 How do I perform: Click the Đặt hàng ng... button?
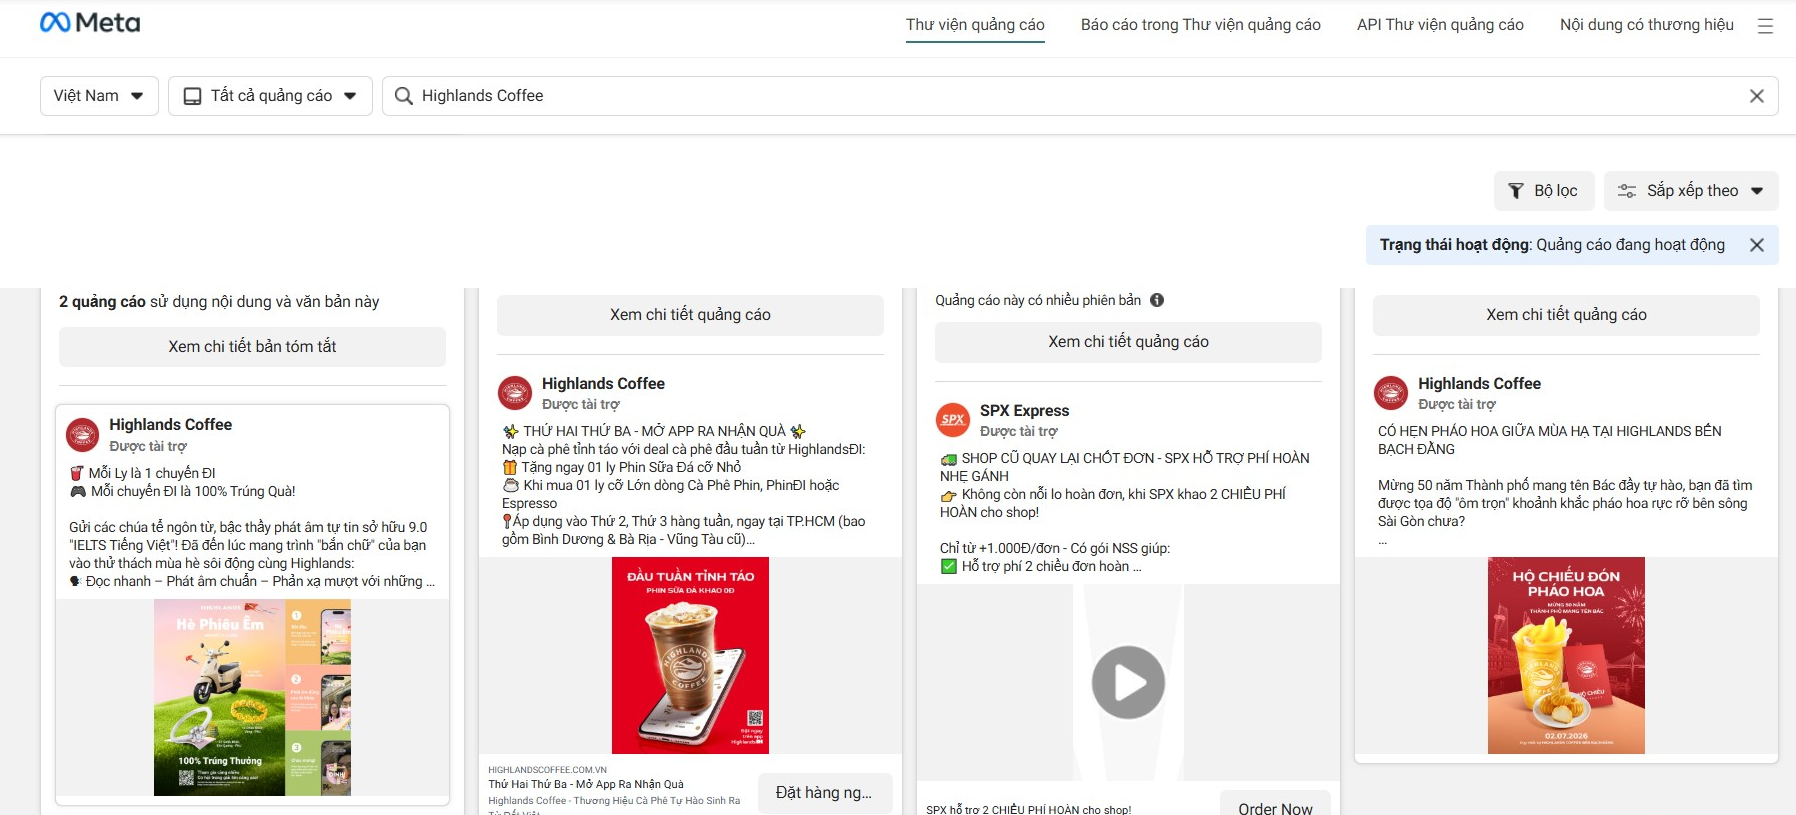click(x=825, y=793)
